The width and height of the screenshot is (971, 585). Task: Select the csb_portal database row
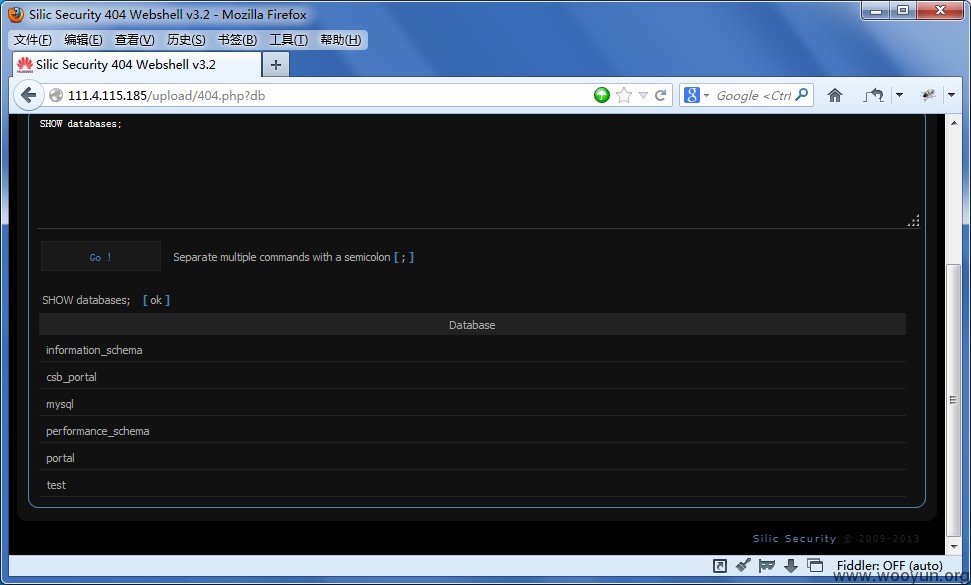click(472, 376)
